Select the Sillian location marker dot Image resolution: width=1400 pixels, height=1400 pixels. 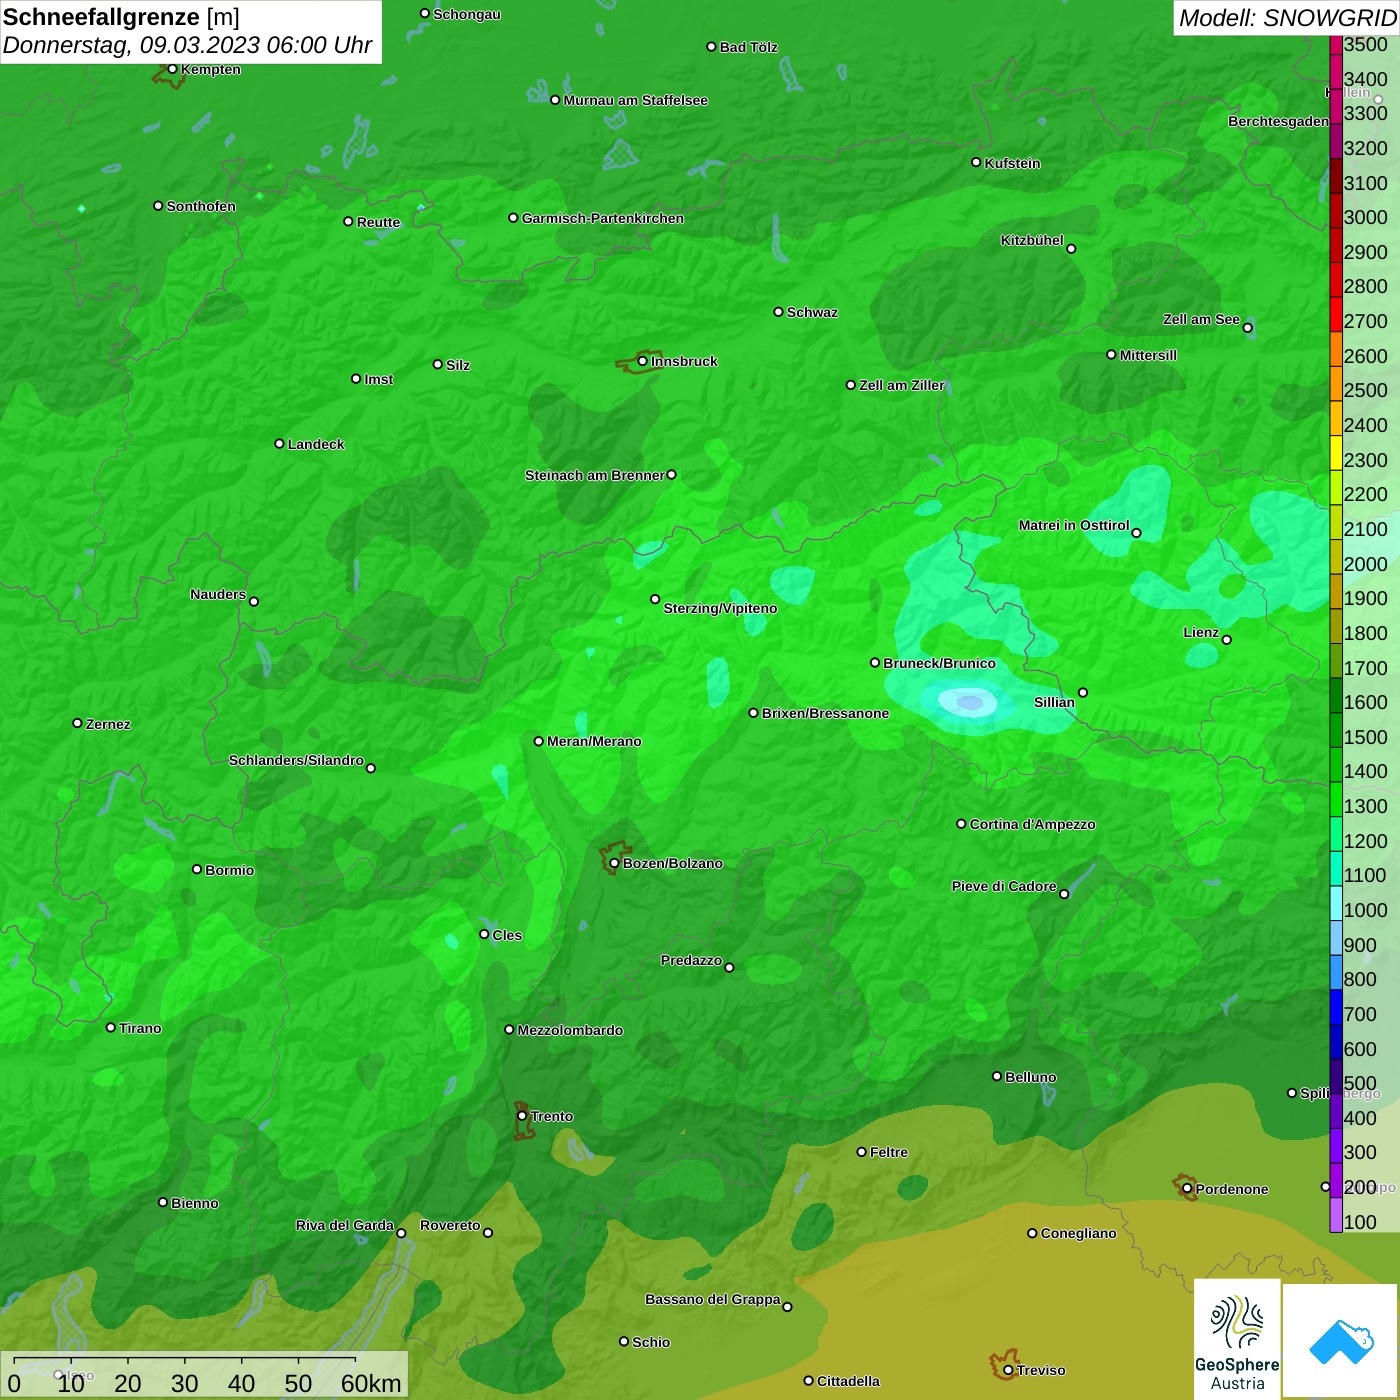1083,692
